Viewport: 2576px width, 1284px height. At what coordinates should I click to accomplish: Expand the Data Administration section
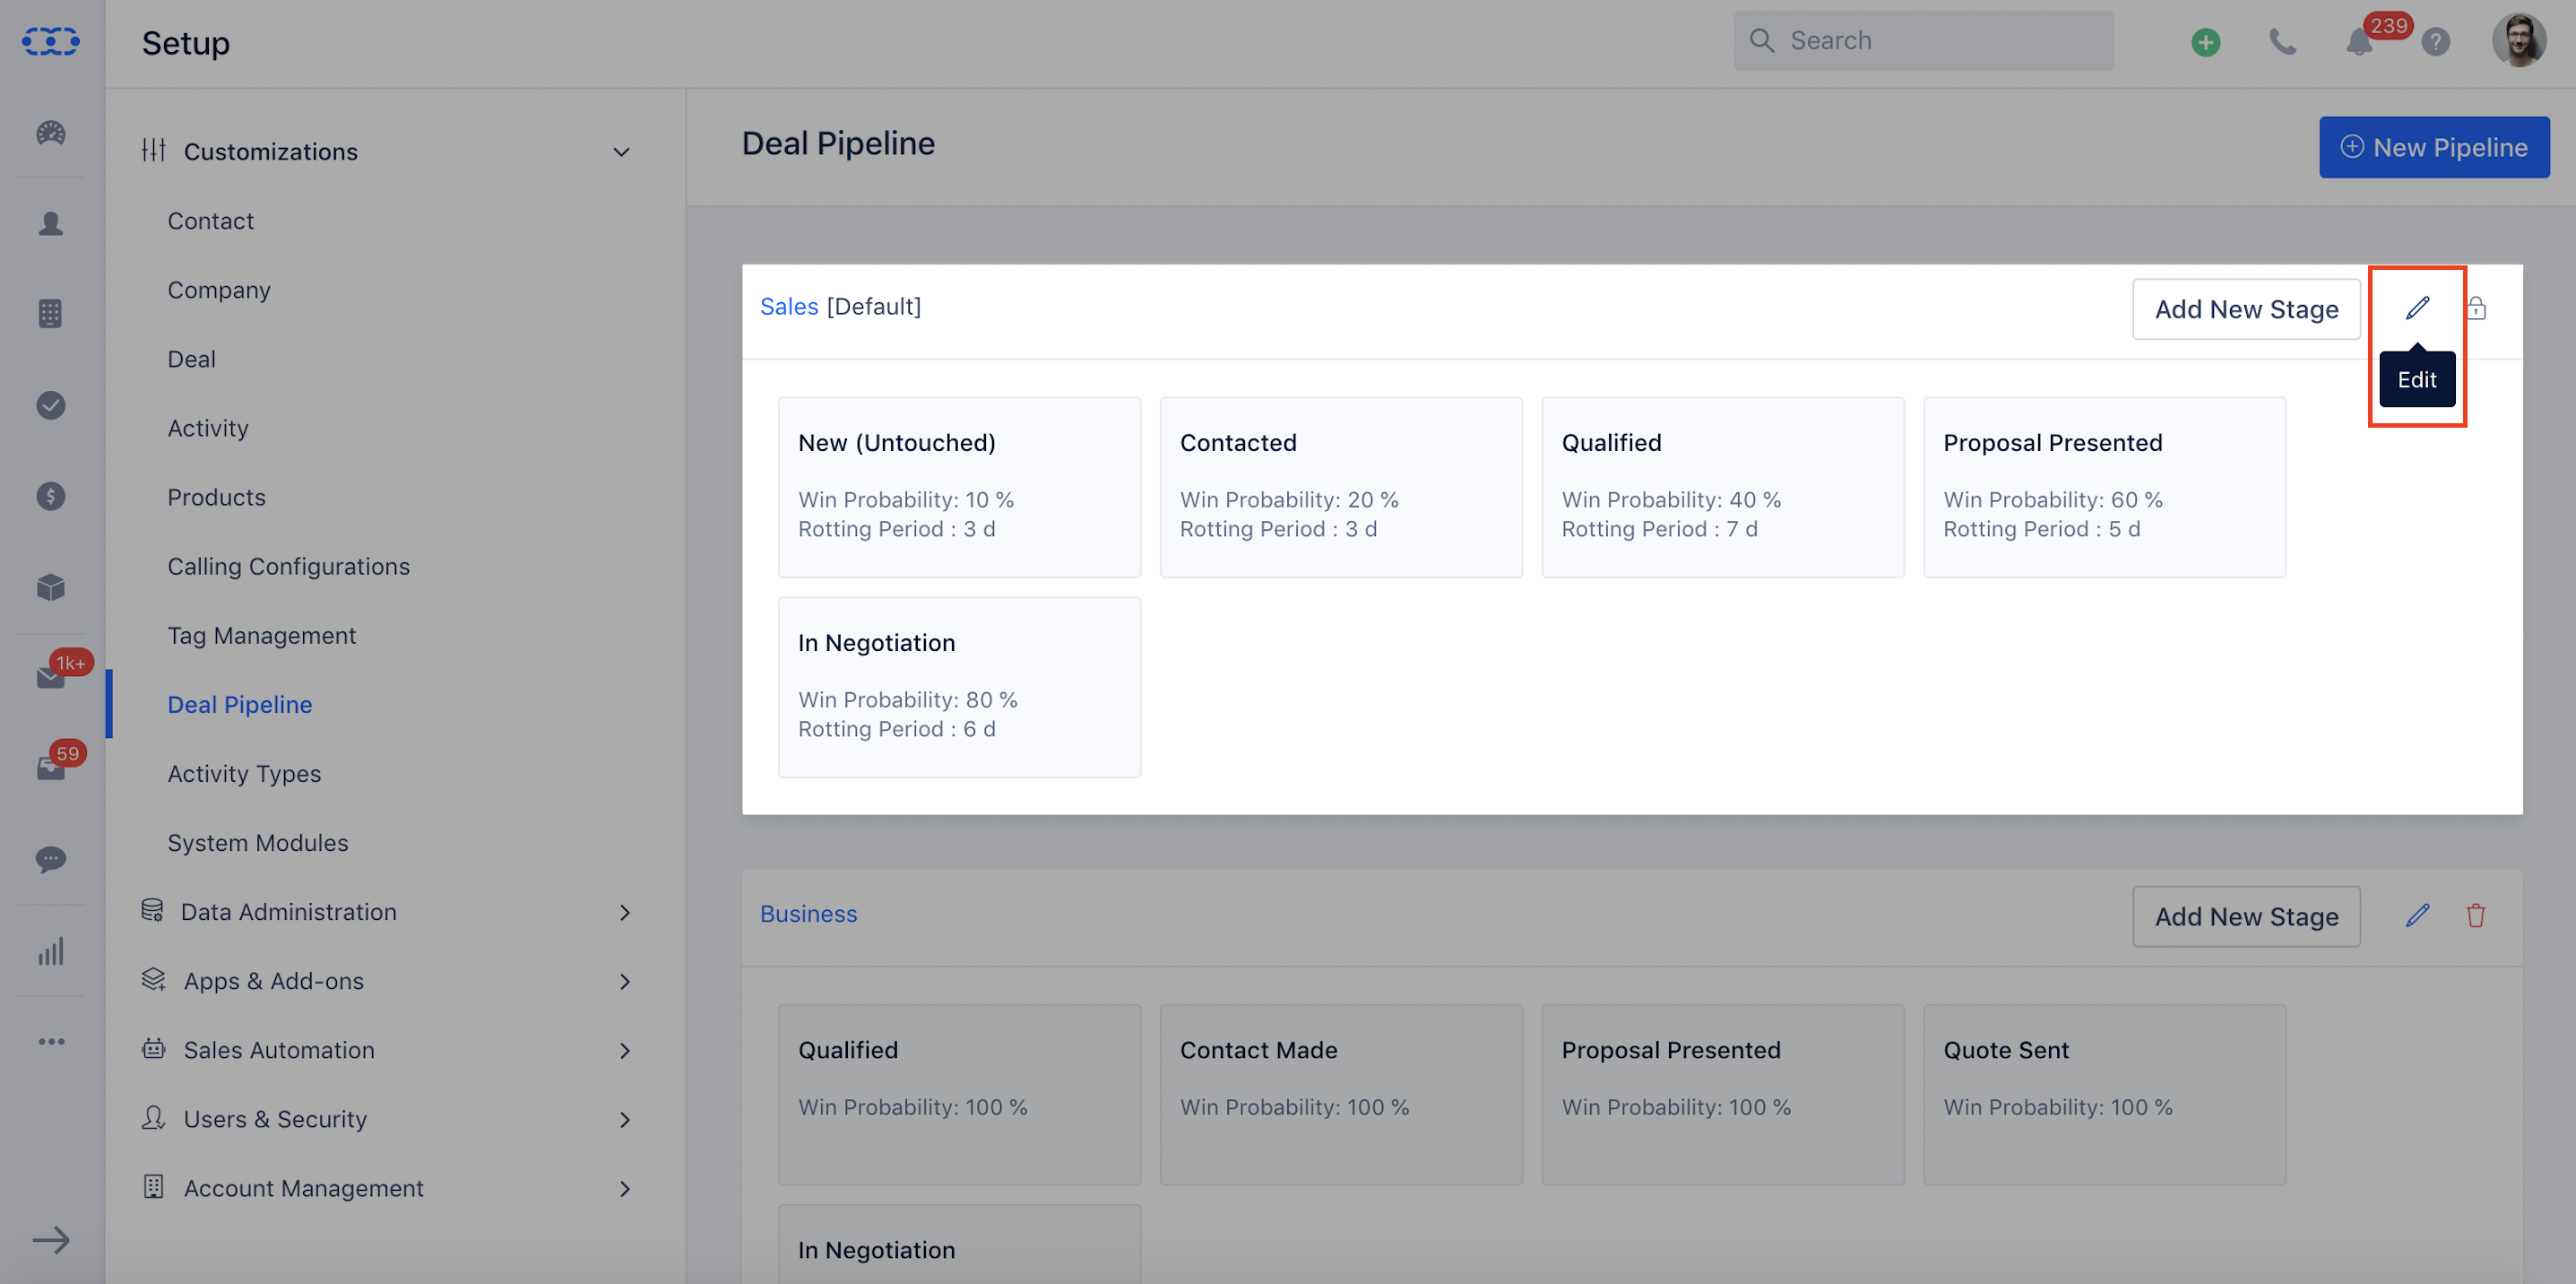coord(625,912)
